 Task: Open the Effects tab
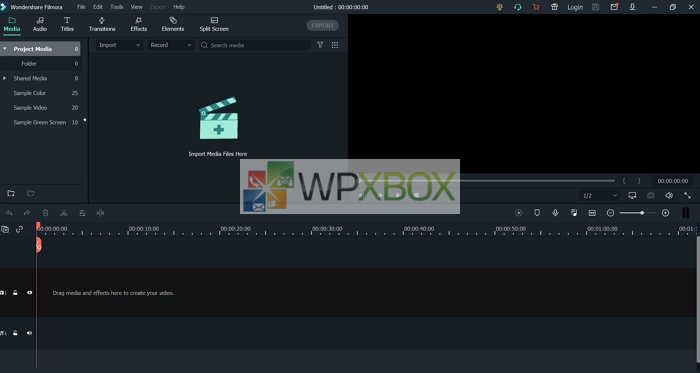(x=138, y=25)
